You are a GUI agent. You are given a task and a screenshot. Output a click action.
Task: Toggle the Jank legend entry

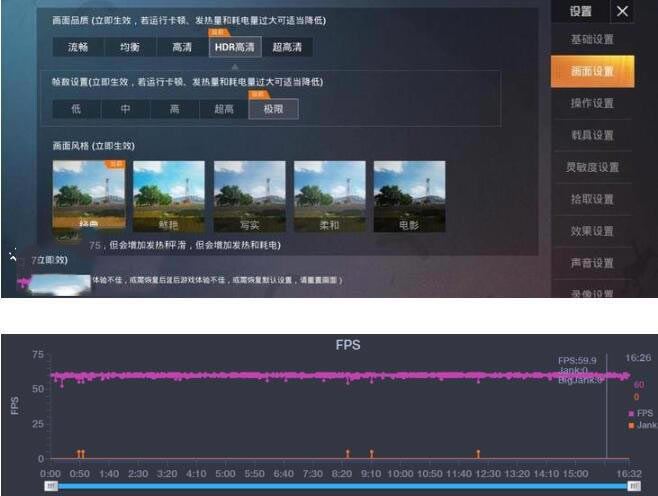[642, 425]
